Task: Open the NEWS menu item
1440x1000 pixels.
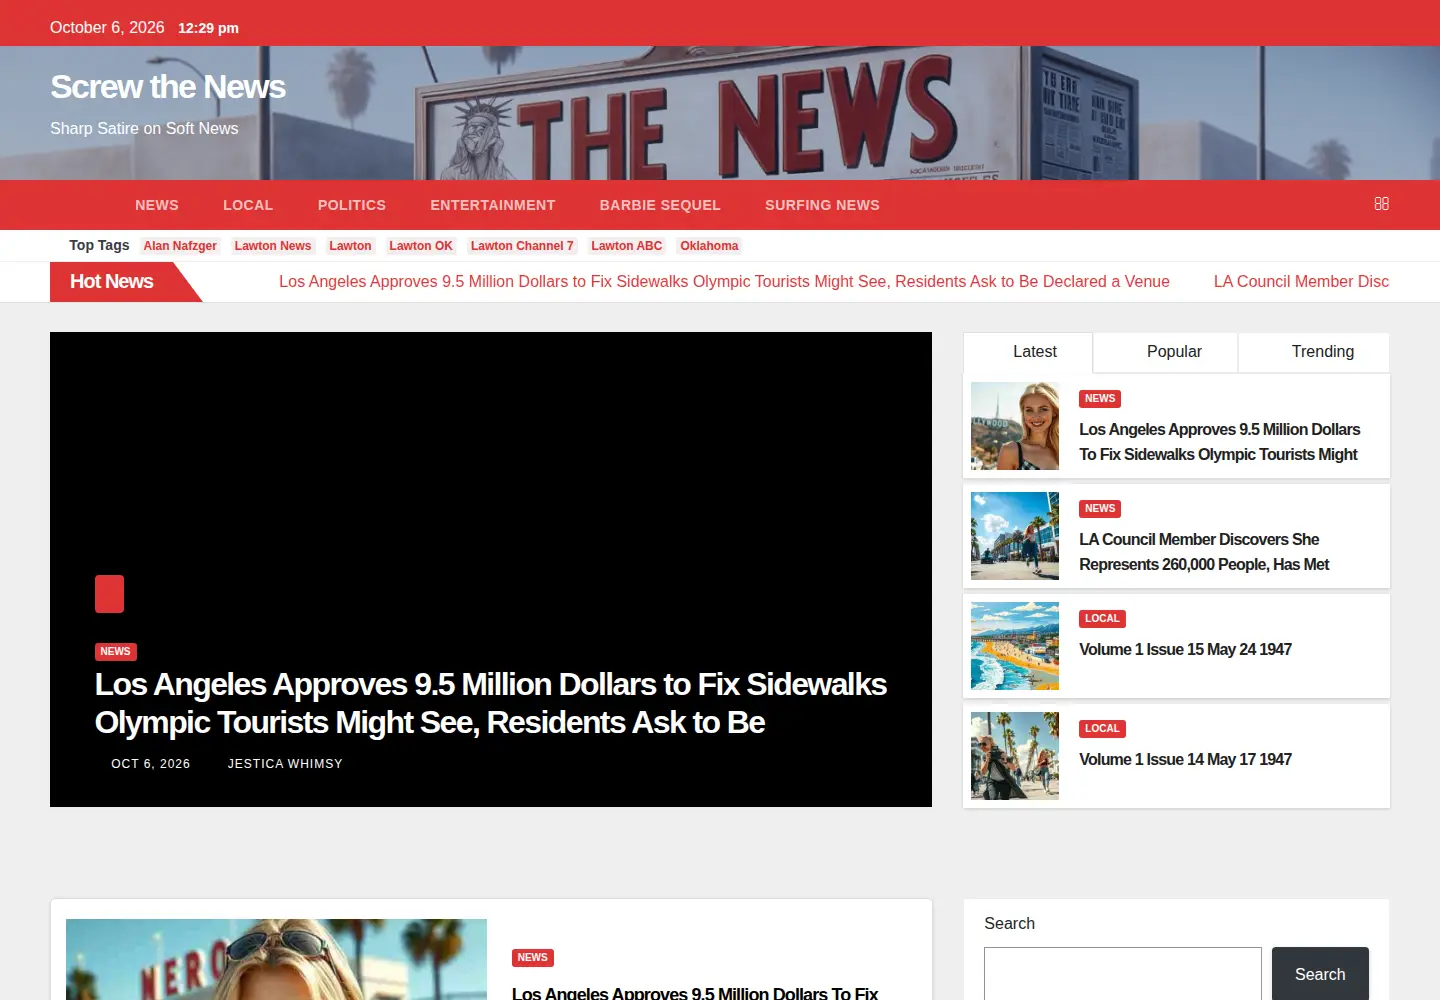Action: coord(157,205)
